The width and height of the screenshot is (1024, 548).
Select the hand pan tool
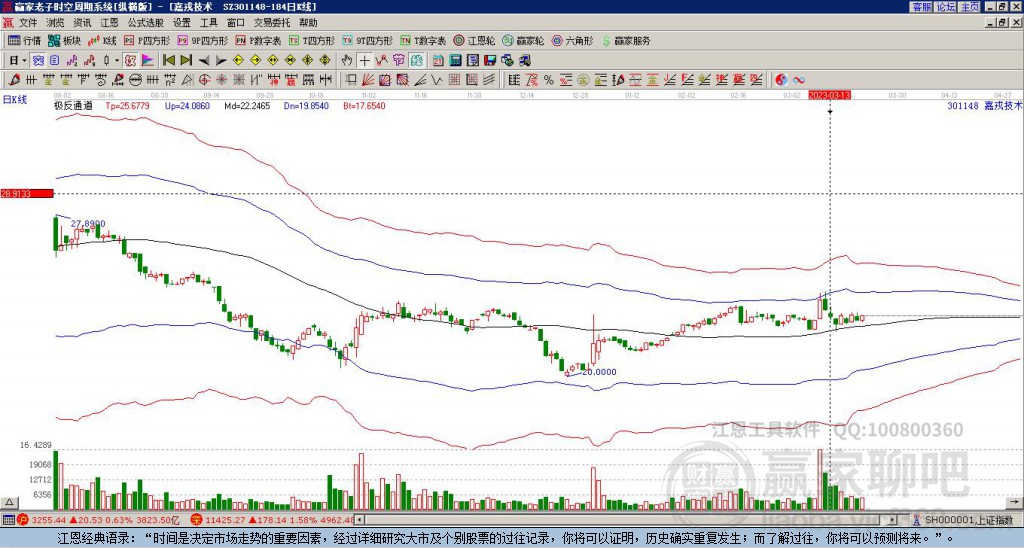[x=347, y=60]
